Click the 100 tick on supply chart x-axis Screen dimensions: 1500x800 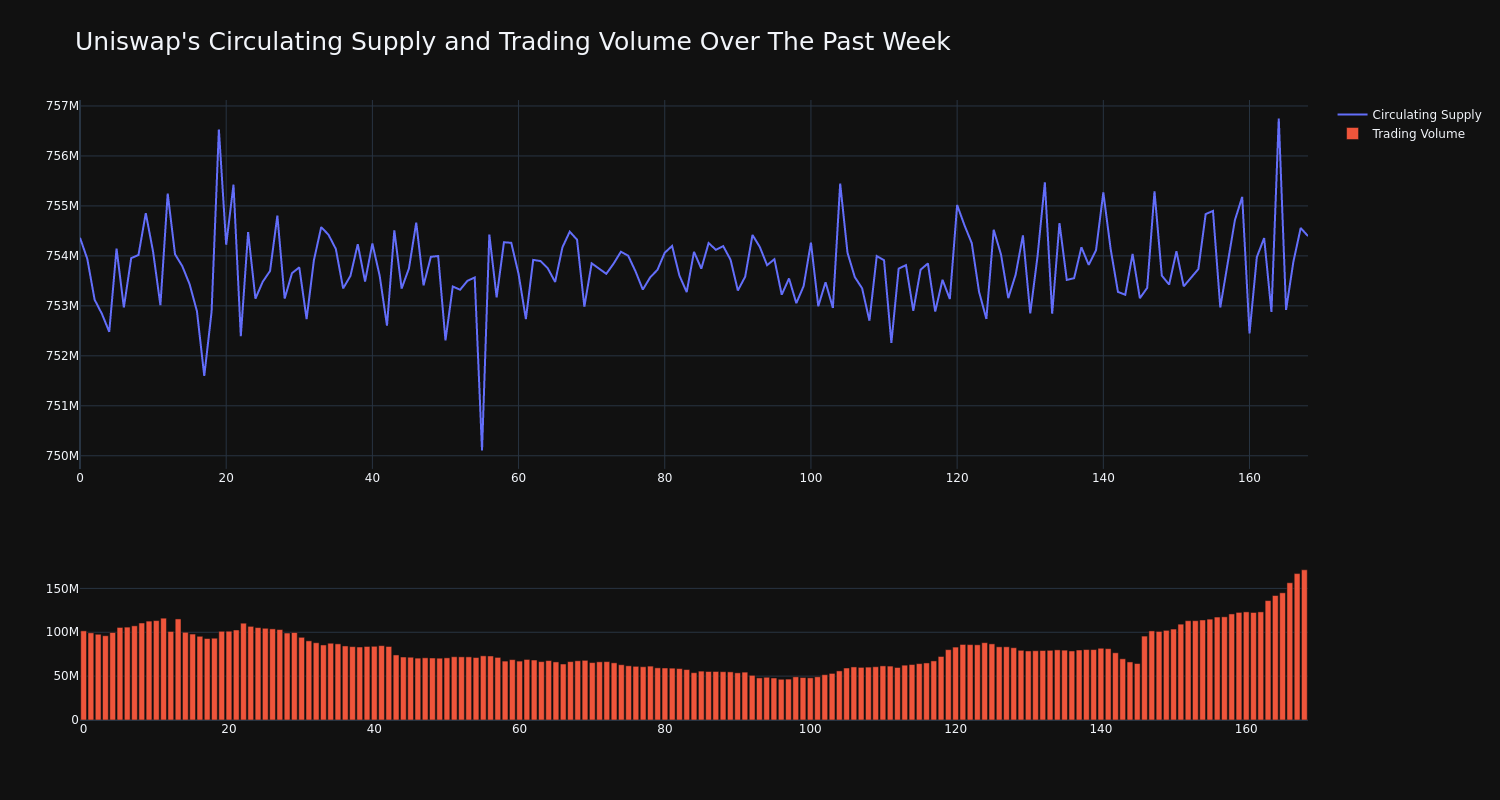811,478
